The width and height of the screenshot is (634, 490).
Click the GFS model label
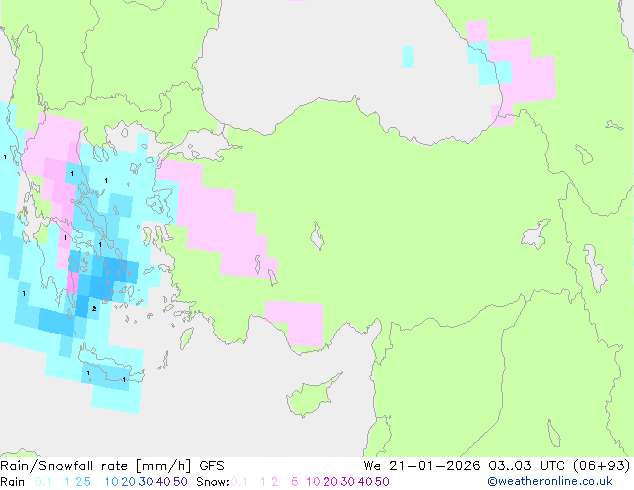tap(212, 466)
